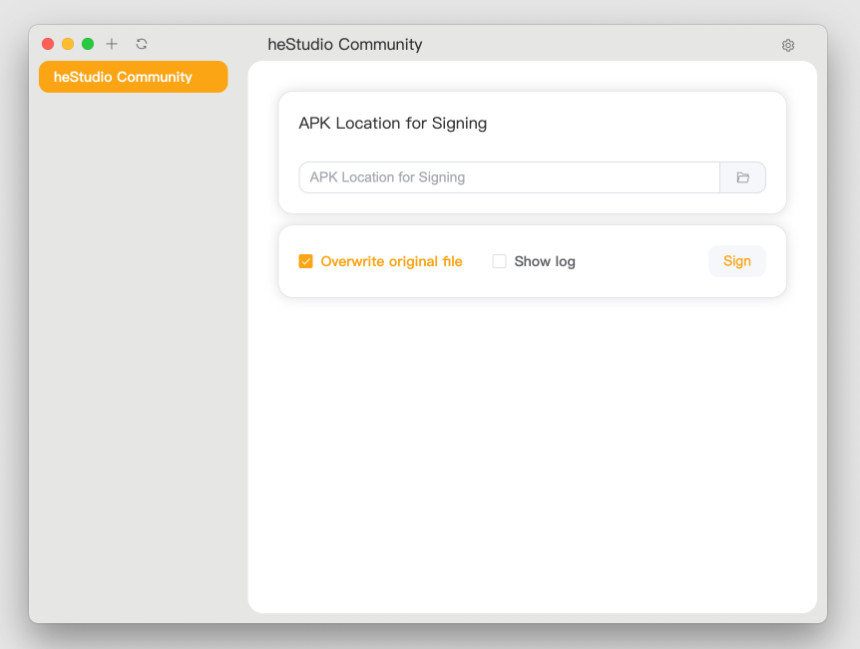Click the empty white area below the Sign card
Image resolution: width=860 pixels, height=649 pixels.
pyautogui.click(x=532, y=450)
